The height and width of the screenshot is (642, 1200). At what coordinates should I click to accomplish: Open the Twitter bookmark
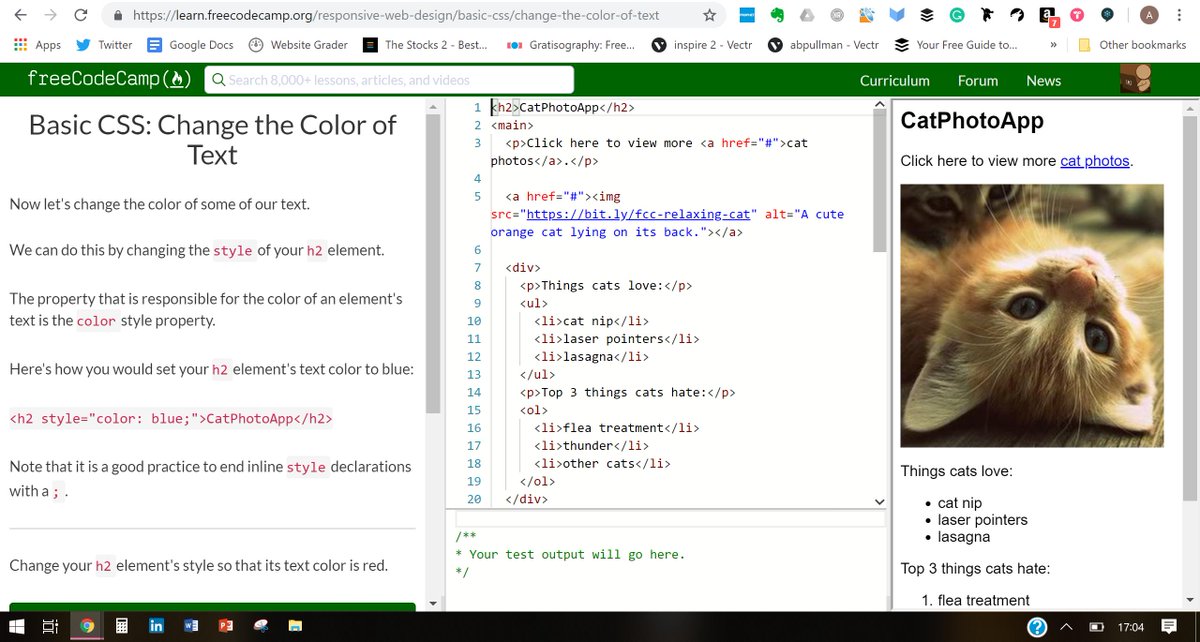point(104,45)
